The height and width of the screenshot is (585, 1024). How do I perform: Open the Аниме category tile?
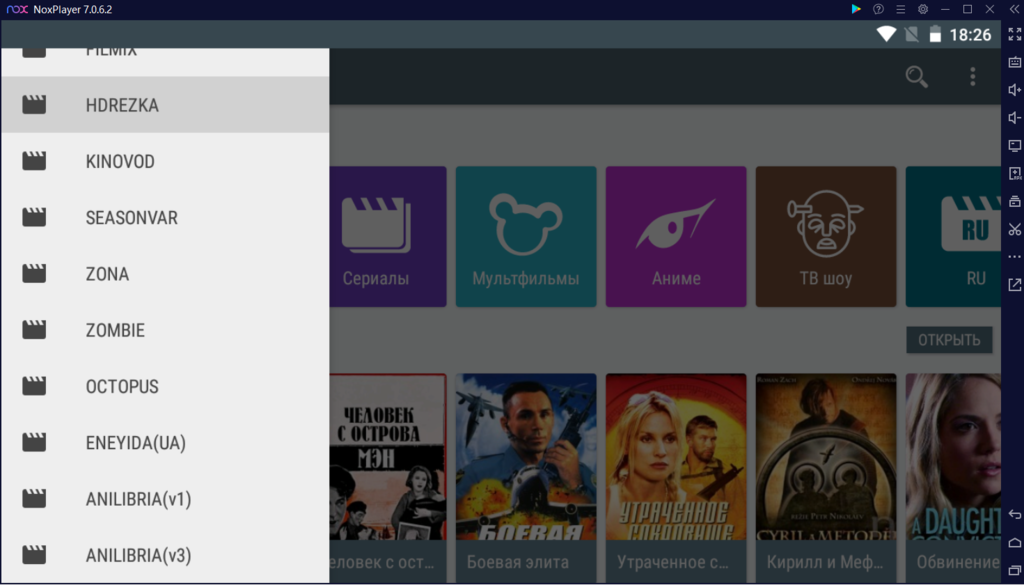tap(676, 236)
